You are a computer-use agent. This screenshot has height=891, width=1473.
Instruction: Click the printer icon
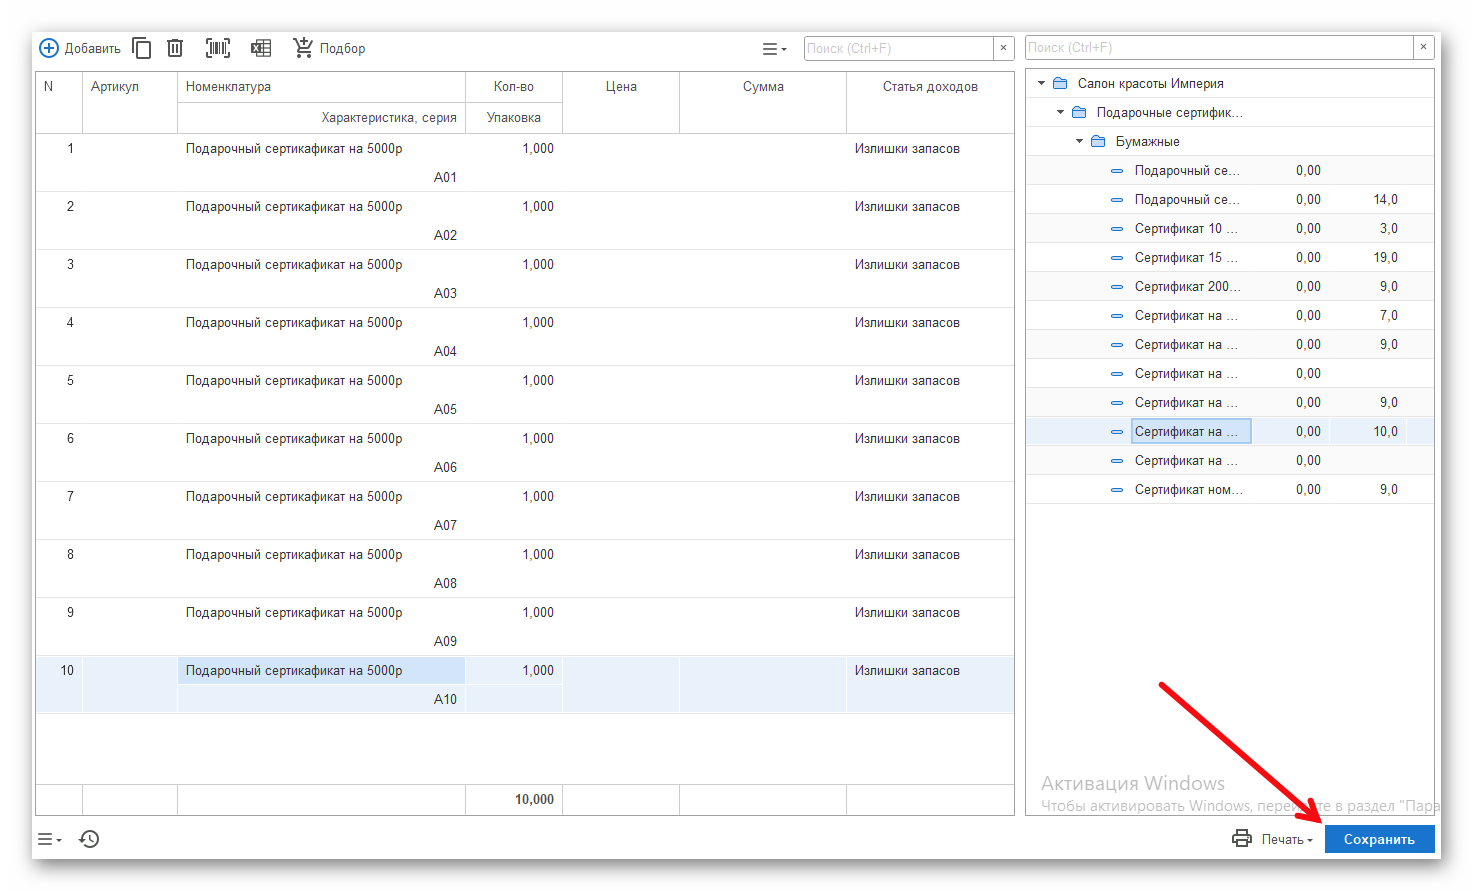click(1242, 839)
